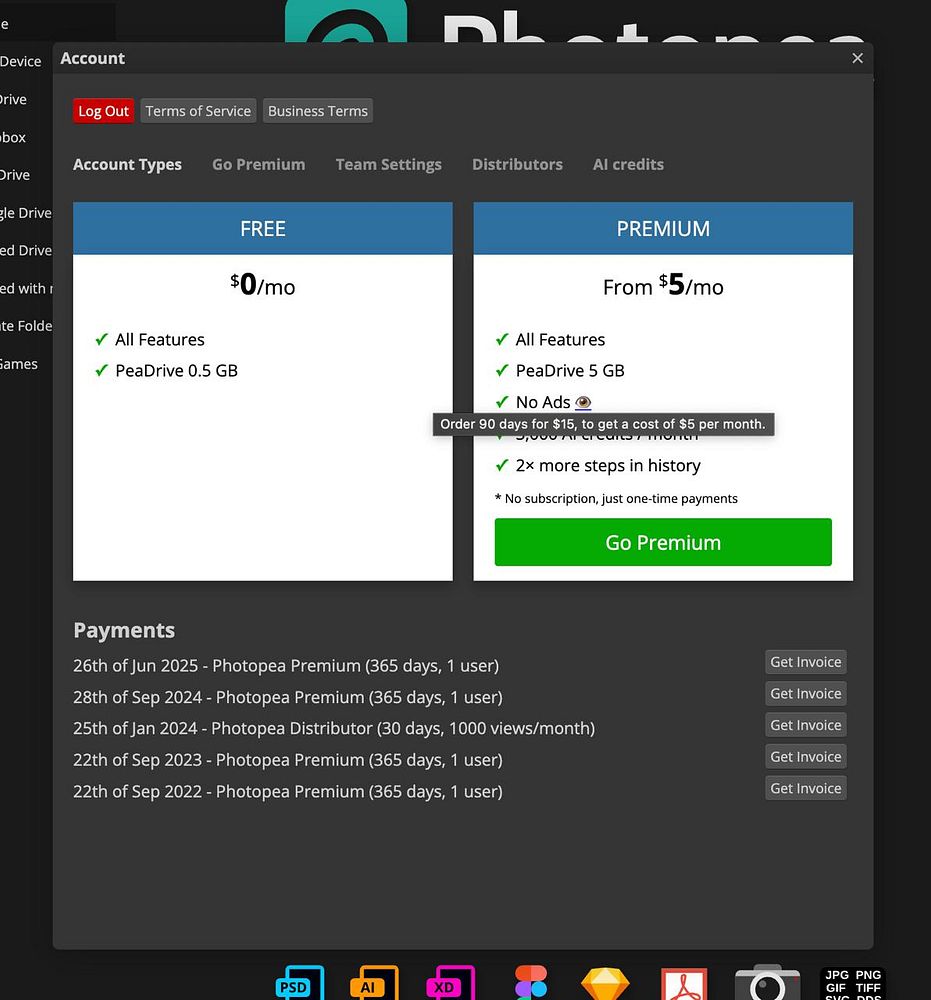Open the Team Settings tab
931x1000 pixels.
click(388, 165)
